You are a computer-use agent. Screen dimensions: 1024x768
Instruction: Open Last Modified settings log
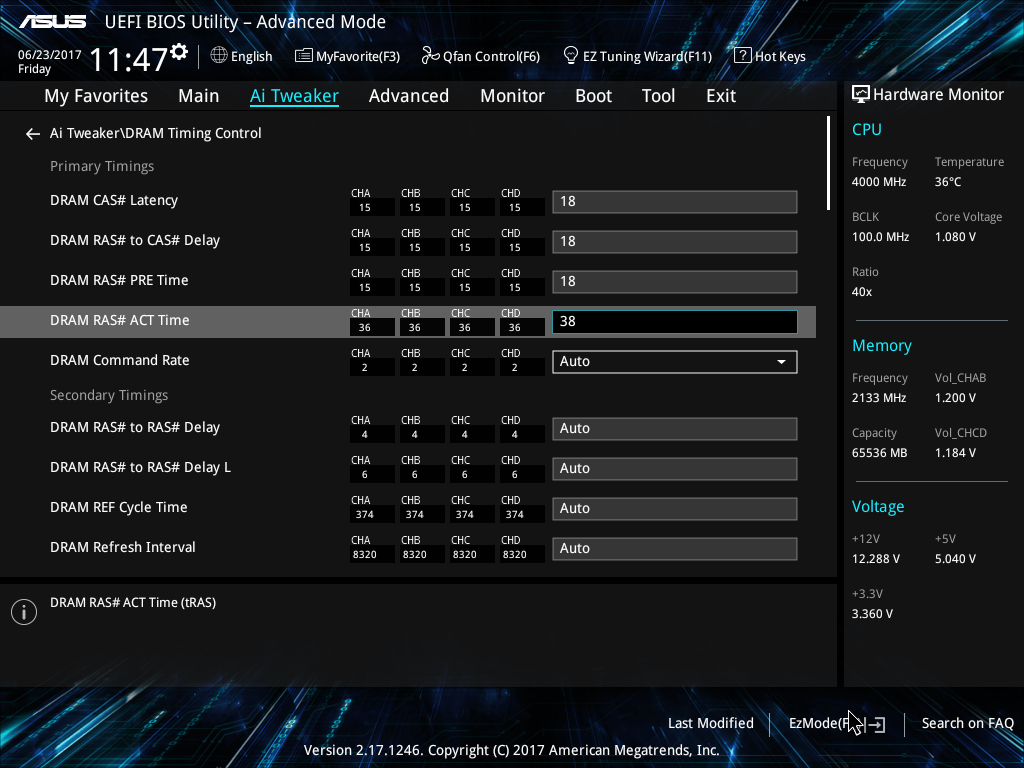click(x=711, y=723)
